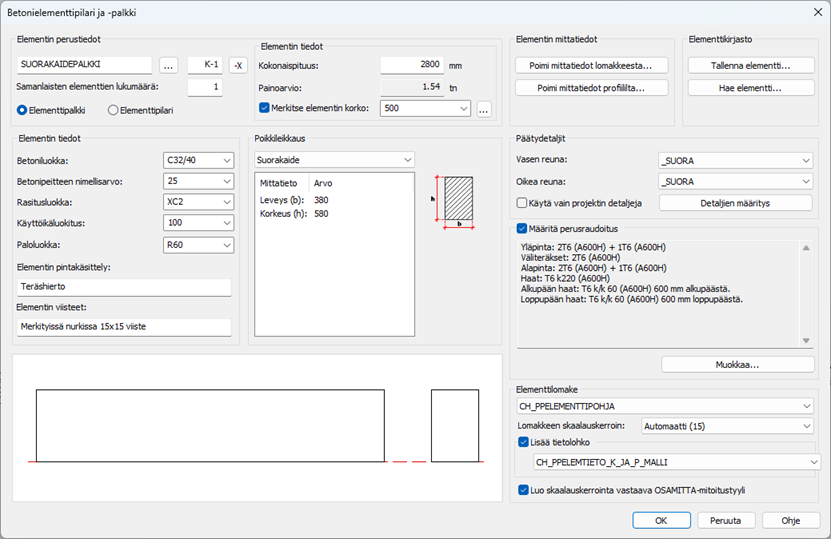The height and width of the screenshot is (539, 831).
Task: Open Suorakaide cross-section dropdown
Action: tap(335, 159)
